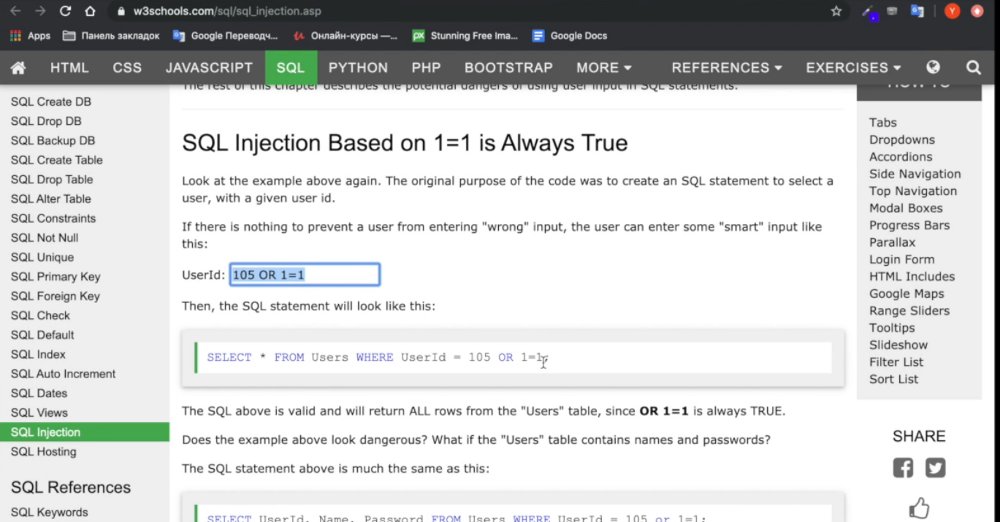The image size is (1000, 522).
Task: Open Modal Boxes how-to link
Action: coord(906,208)
